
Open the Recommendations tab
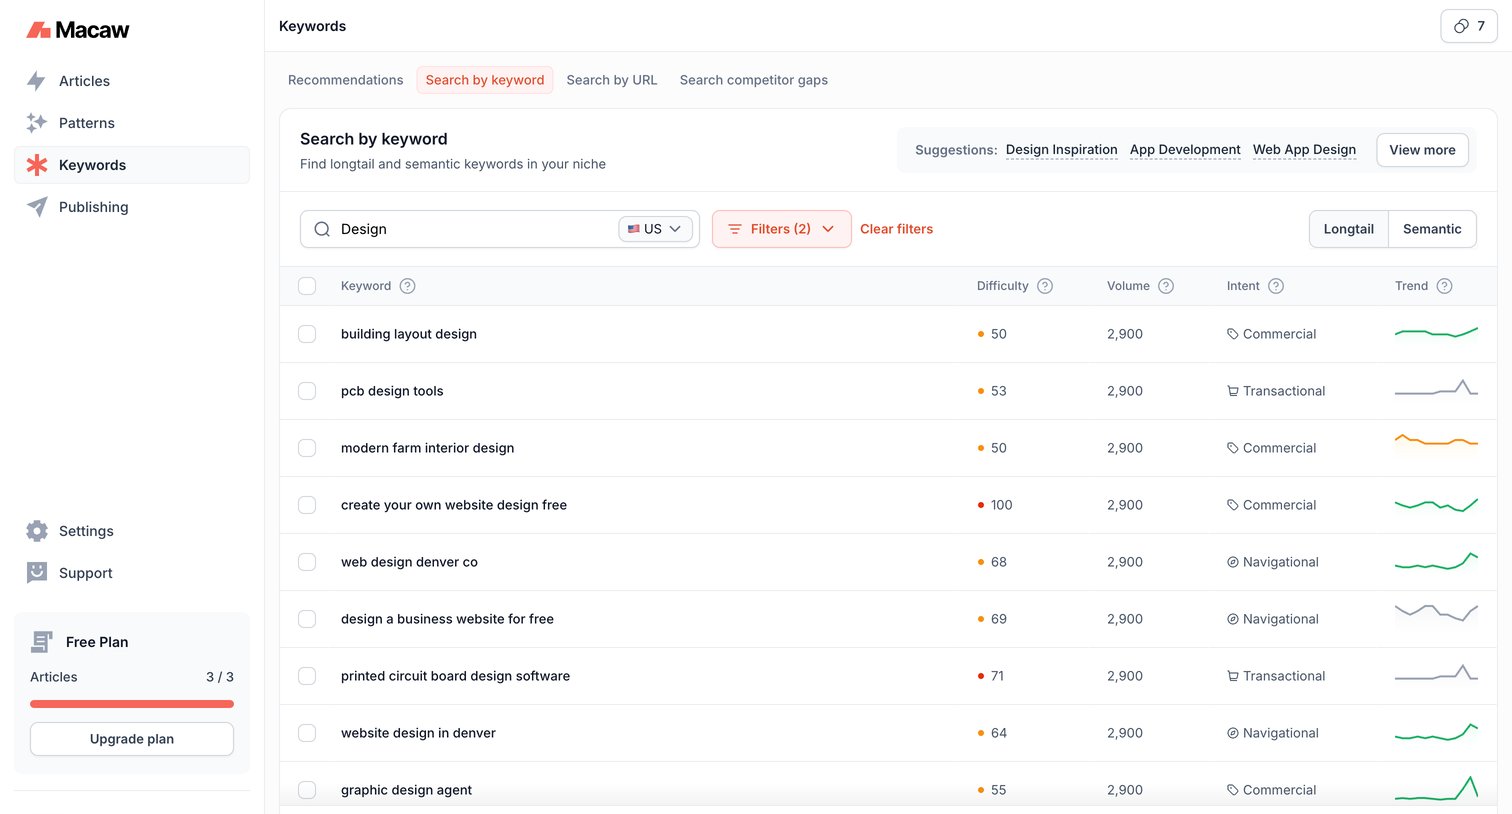[x=345, y=80]
